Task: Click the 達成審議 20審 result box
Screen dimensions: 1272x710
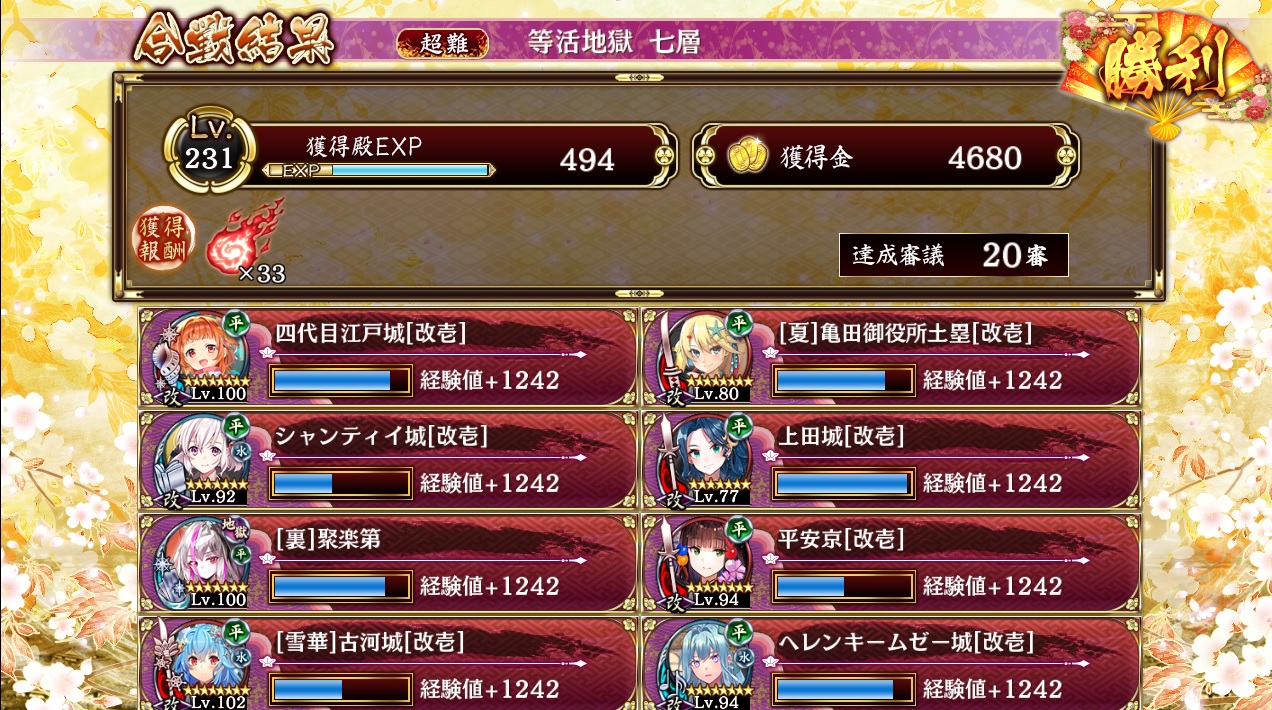Action: tap(954, 255)
